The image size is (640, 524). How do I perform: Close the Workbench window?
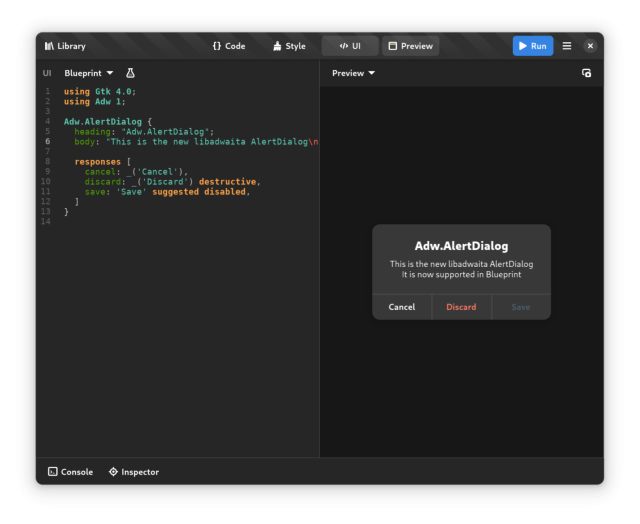590,46
